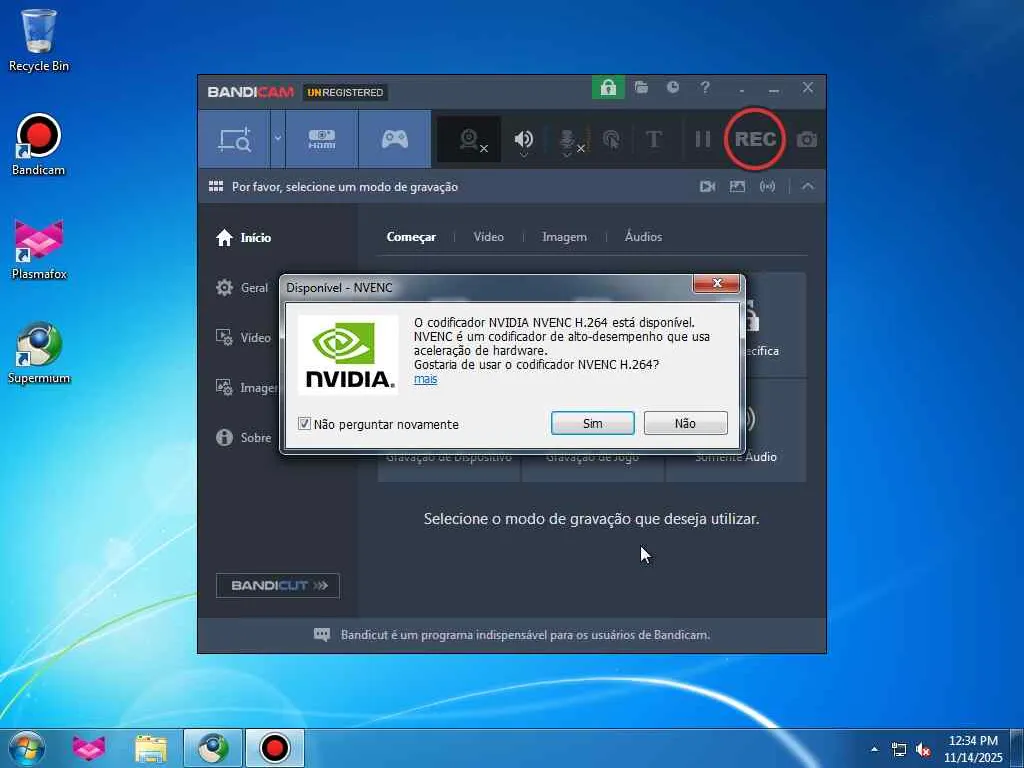Switch to Começar tab
Viewport: 1024px width, 768px height.
point(411,237)
